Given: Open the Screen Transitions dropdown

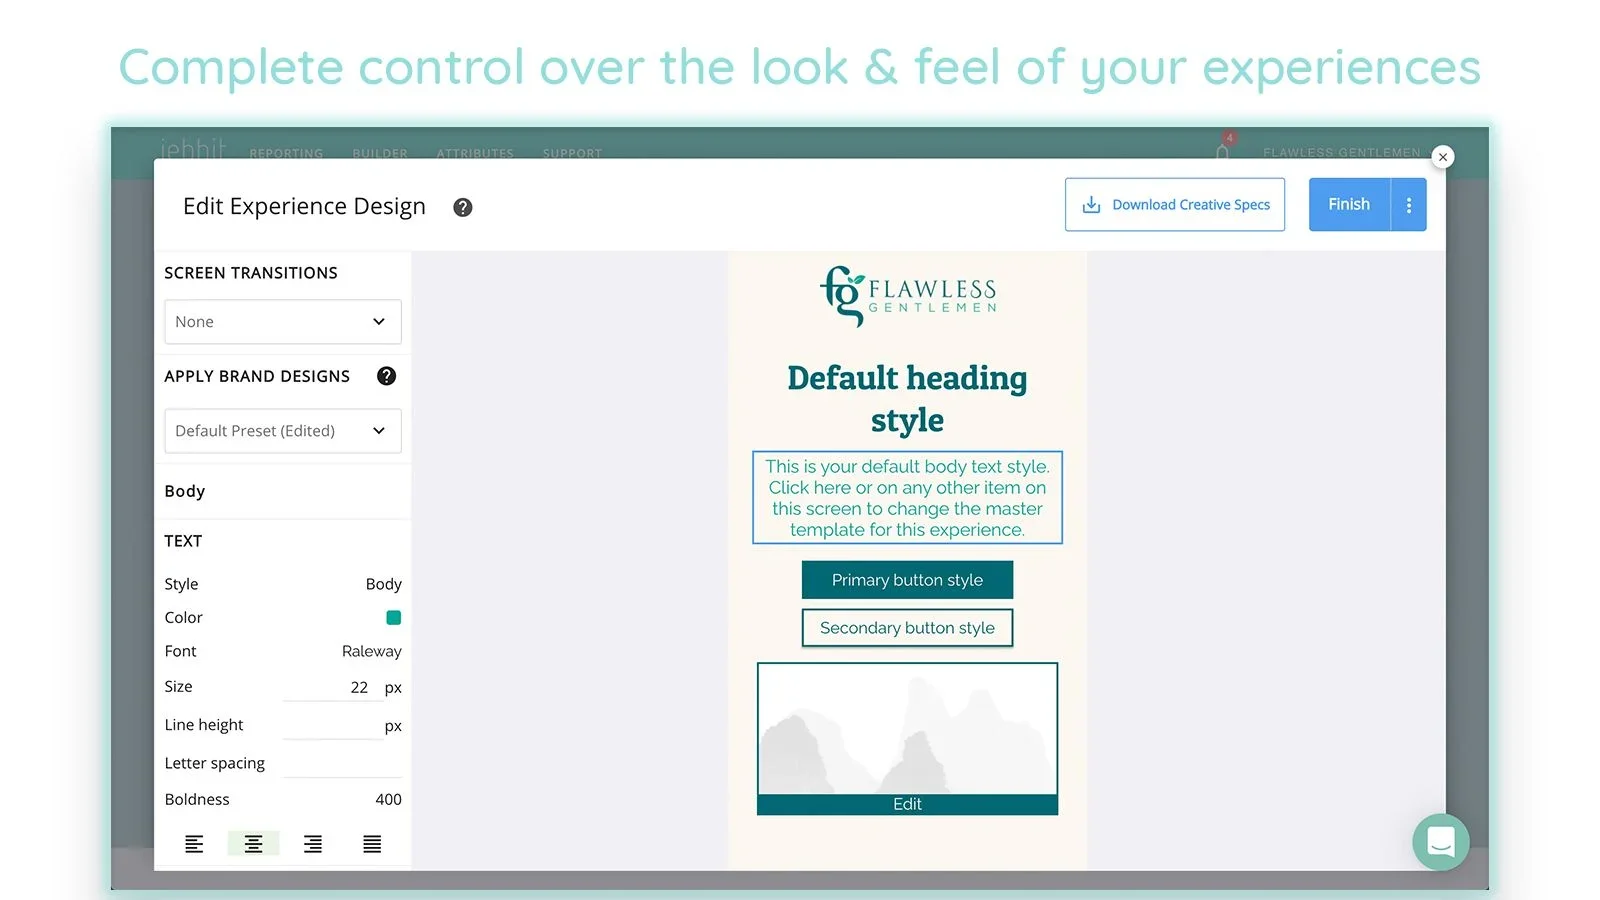Looking at the screenshot, I should pos(282,322).
